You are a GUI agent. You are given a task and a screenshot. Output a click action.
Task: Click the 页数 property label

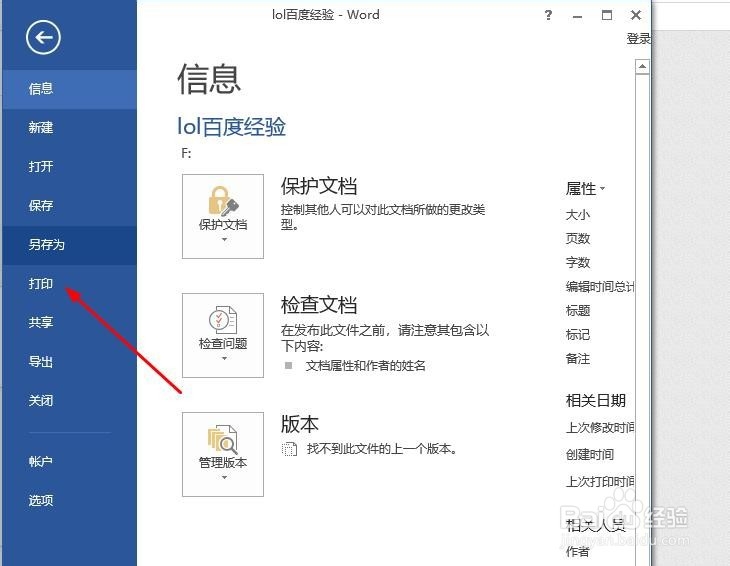point(578,239)
